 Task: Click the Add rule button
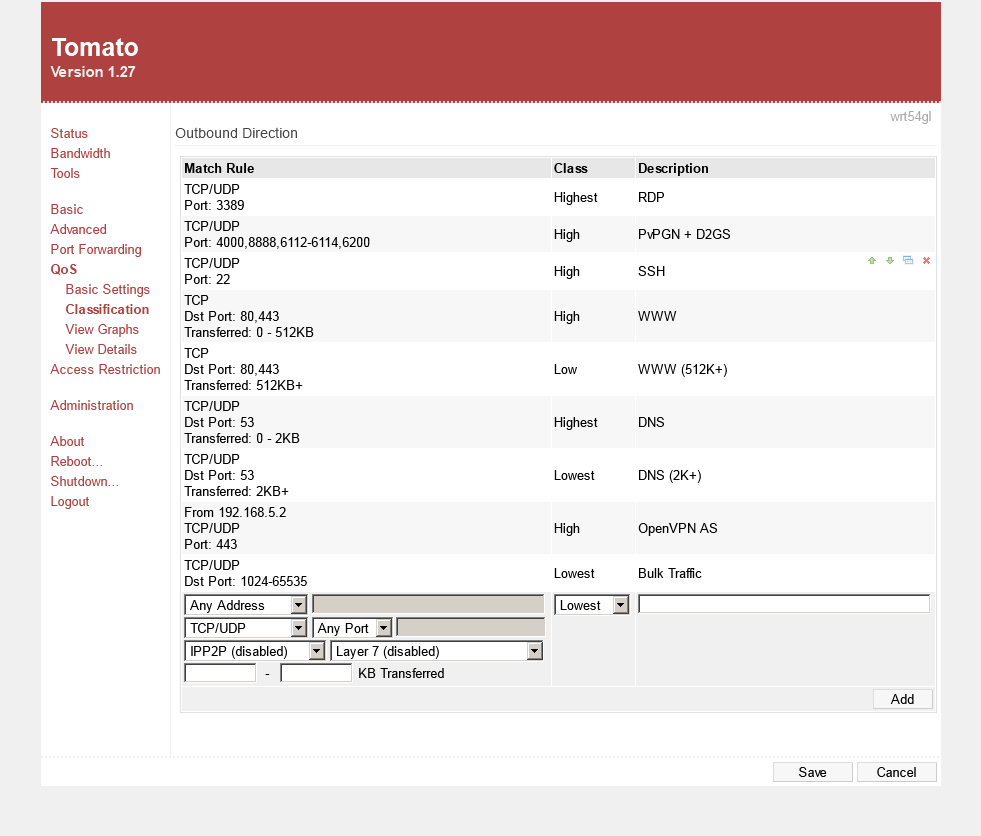tap(902, 699)
